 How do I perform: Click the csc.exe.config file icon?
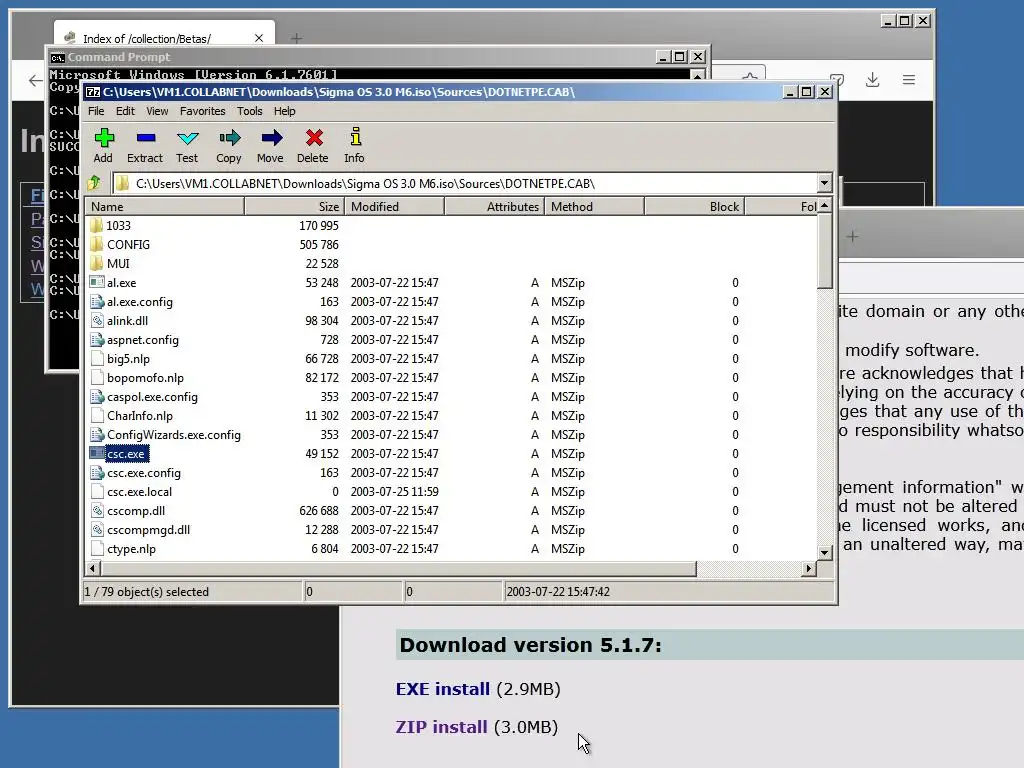97,473
